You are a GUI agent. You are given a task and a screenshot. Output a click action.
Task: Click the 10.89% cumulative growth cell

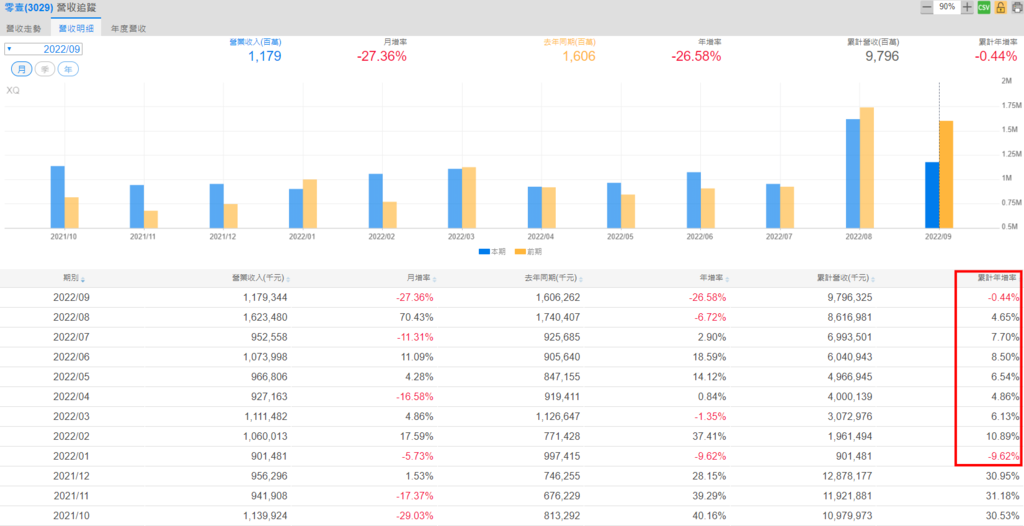click(x=1004, y=436)
